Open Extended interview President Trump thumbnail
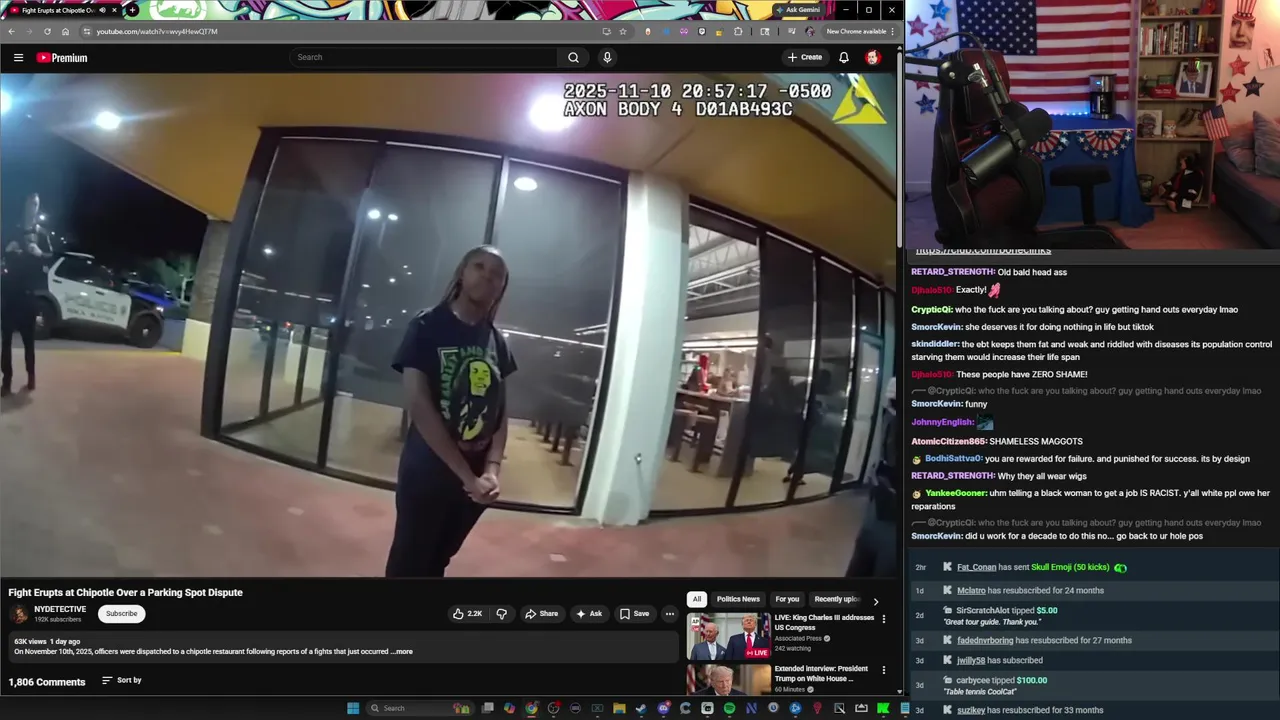This screenshot has height=720, width=1280. 729,680
